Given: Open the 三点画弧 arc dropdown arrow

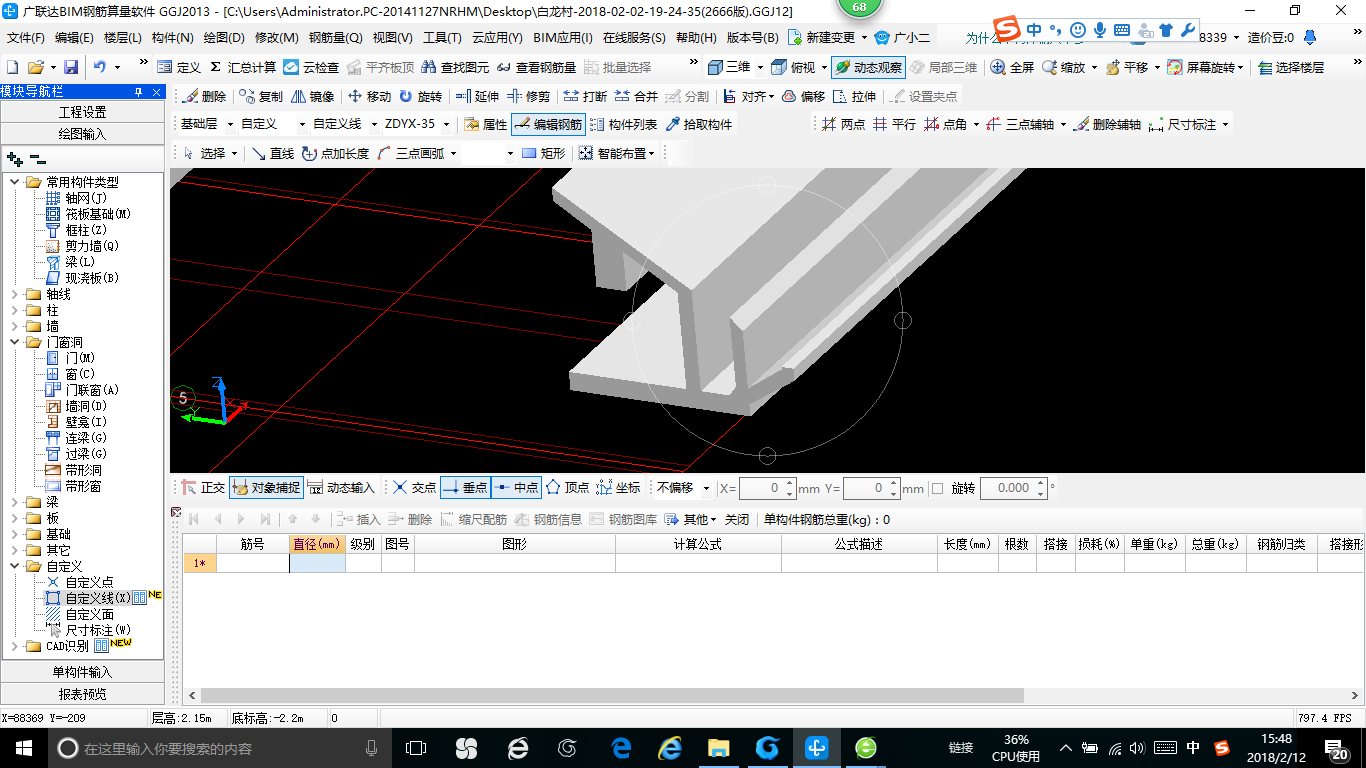Looking at the screenshot, I should coord(453,153).
